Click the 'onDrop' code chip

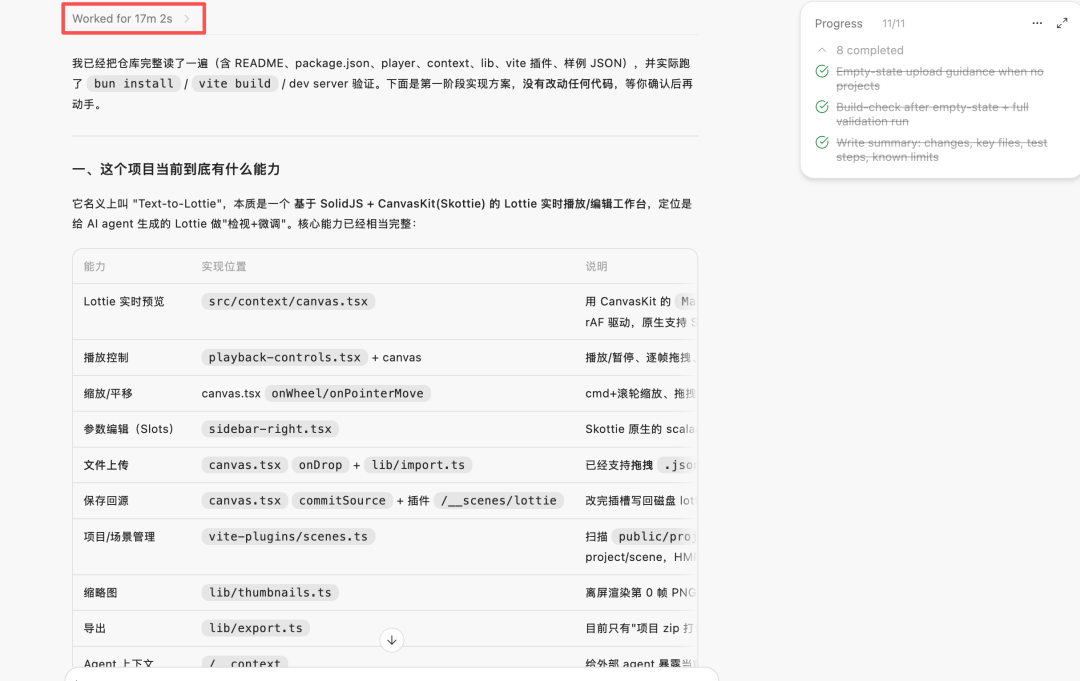[320, 465]
